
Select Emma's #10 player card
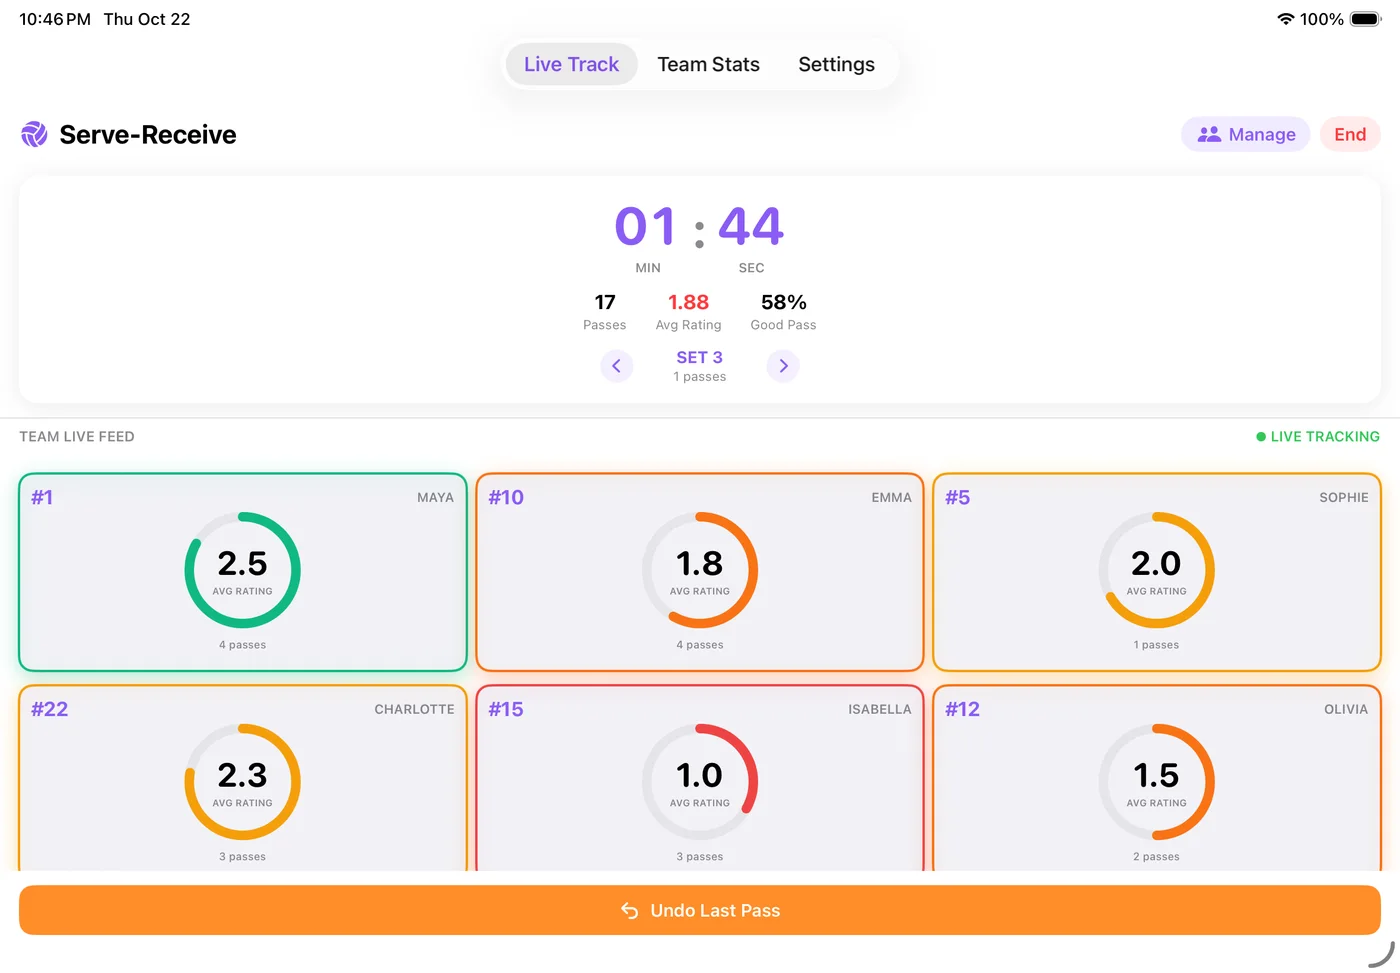pyautogui.click(x=700, y=572)
